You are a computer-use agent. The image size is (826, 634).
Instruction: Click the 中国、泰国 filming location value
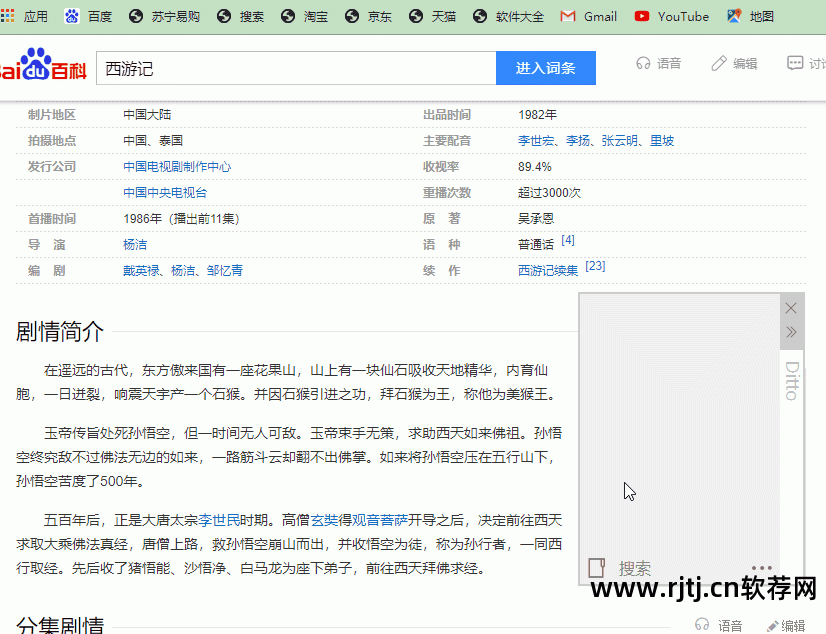click(153, 141)
